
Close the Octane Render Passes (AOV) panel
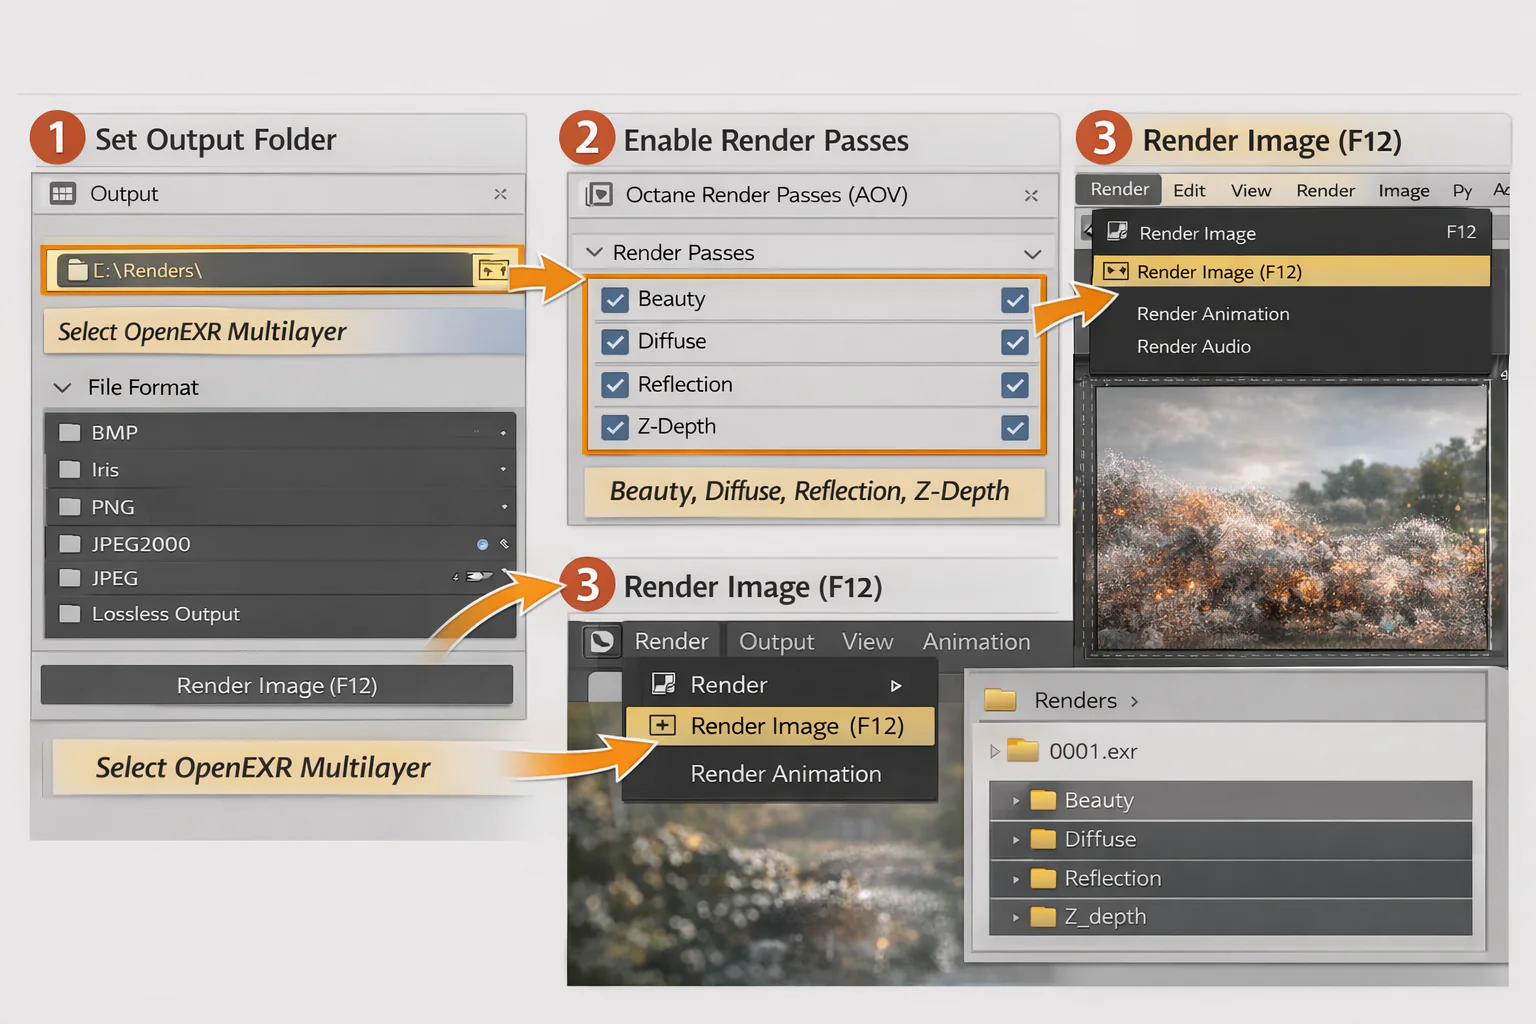[x=1031, y=195]
